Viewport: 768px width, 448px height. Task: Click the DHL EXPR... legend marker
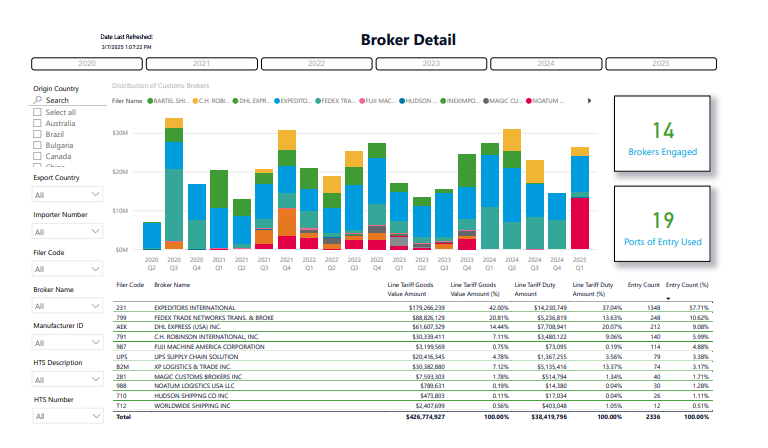[238, 100]
